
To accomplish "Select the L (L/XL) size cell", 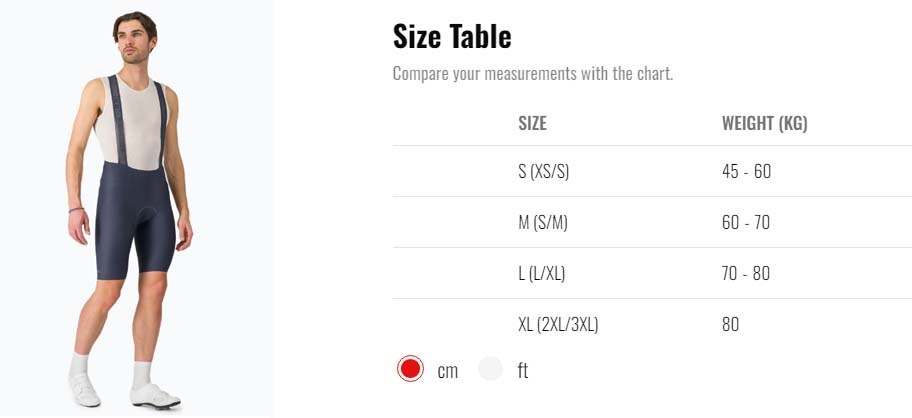I will [x=541, y=273].
